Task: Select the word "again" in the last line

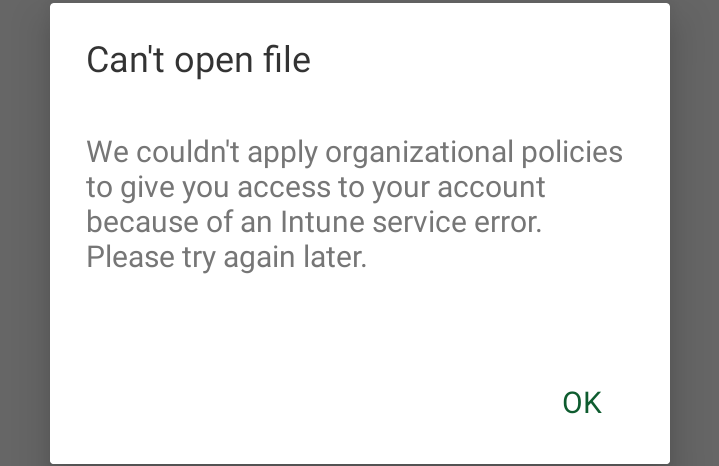Action: [x=250, y=258]
